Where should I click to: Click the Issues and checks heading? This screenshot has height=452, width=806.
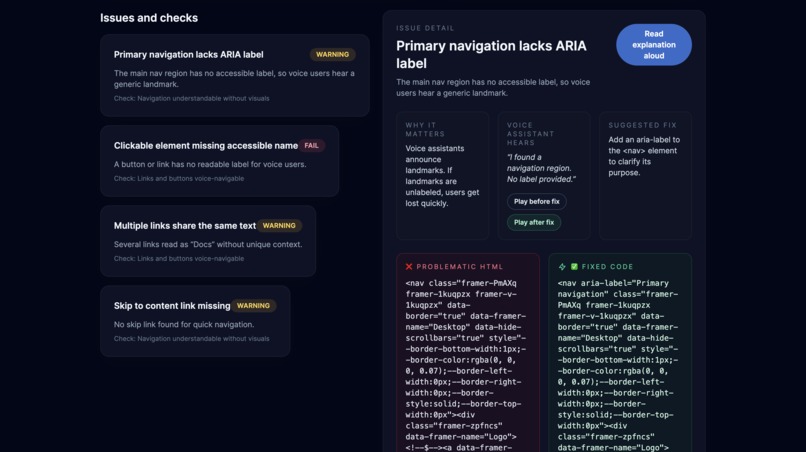149,17
